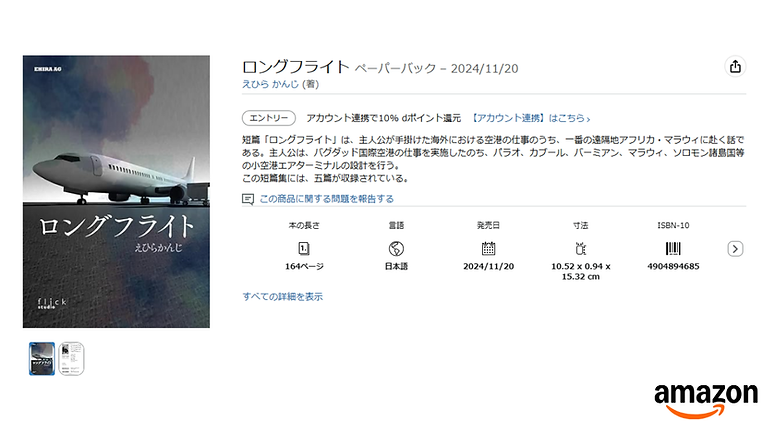Click the dimensions ruler icon

(581, 248)
